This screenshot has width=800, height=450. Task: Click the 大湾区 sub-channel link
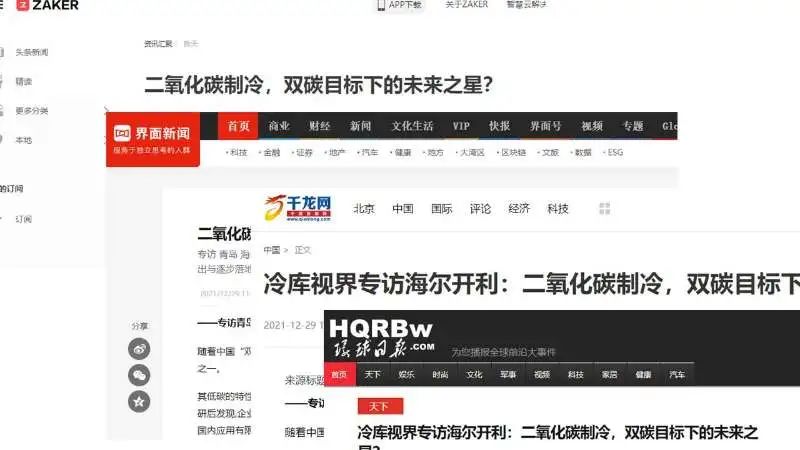click(x=471, y=153)
